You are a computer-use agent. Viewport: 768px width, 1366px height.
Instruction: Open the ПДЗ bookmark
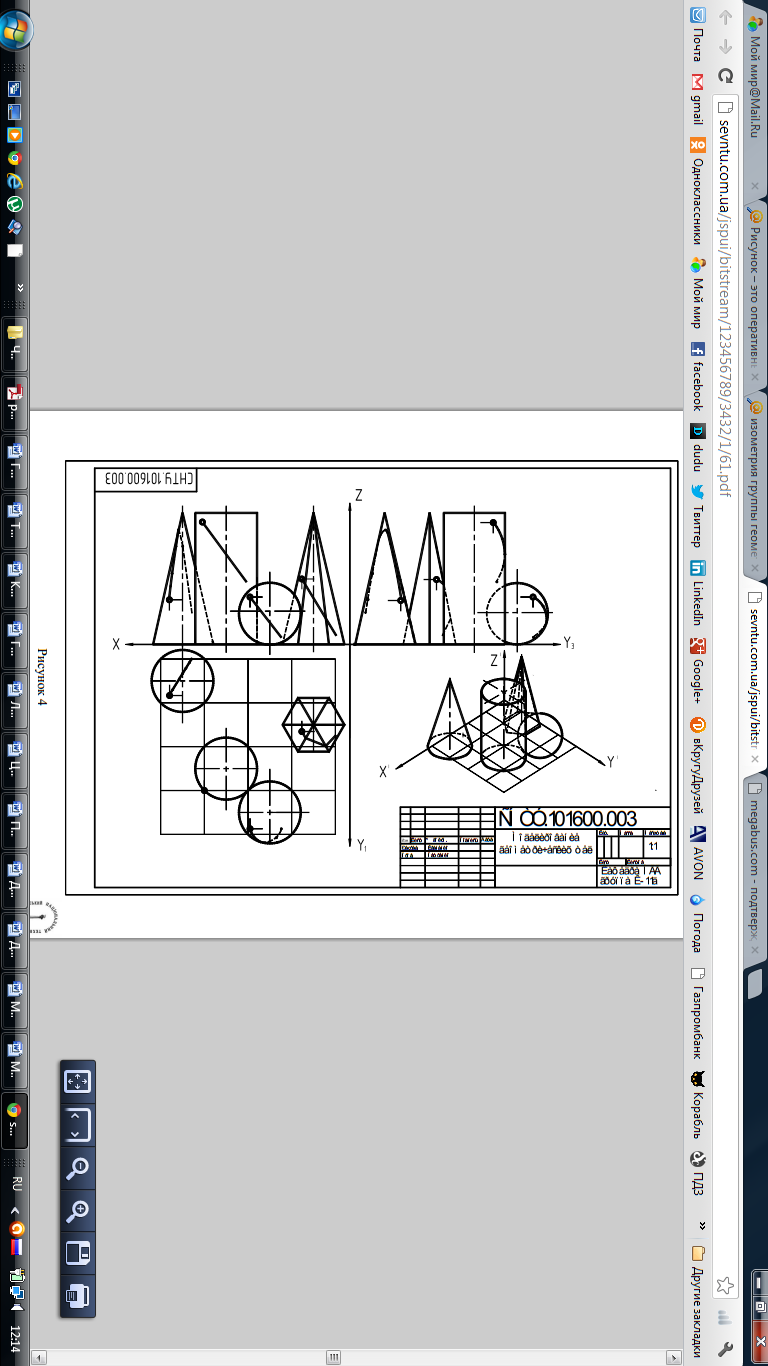698,1171
